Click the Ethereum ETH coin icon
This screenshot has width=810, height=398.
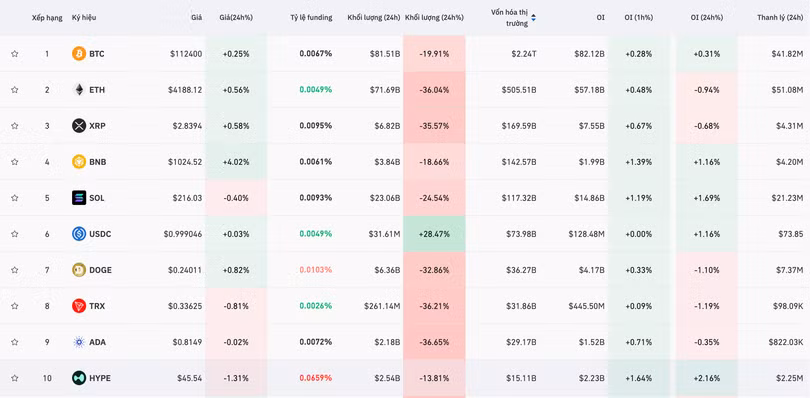[x=79, y=89]
